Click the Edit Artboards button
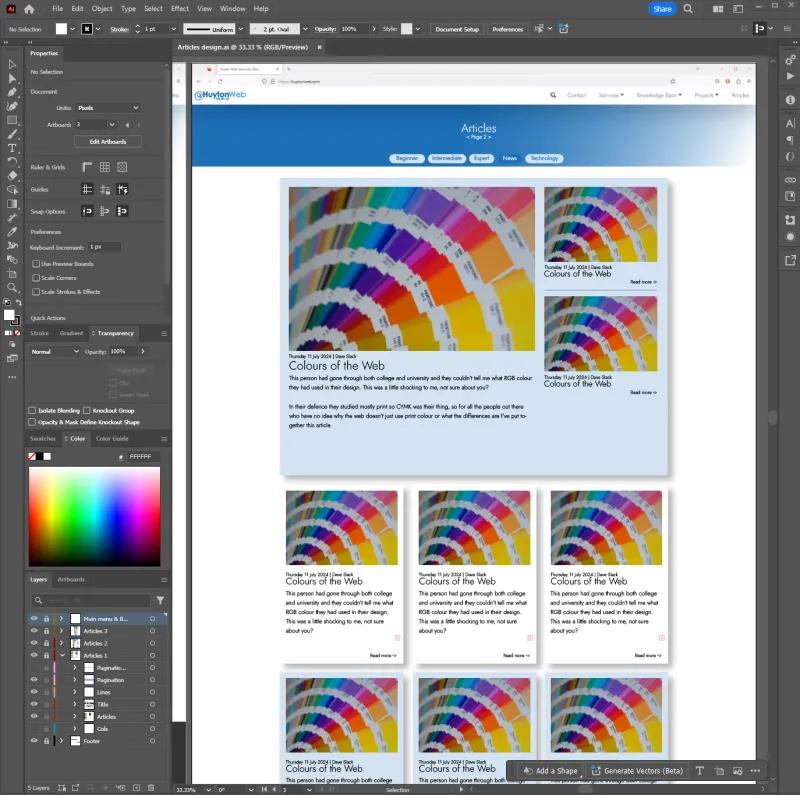This screenshot has height=795, width=800. pos(107,141)
